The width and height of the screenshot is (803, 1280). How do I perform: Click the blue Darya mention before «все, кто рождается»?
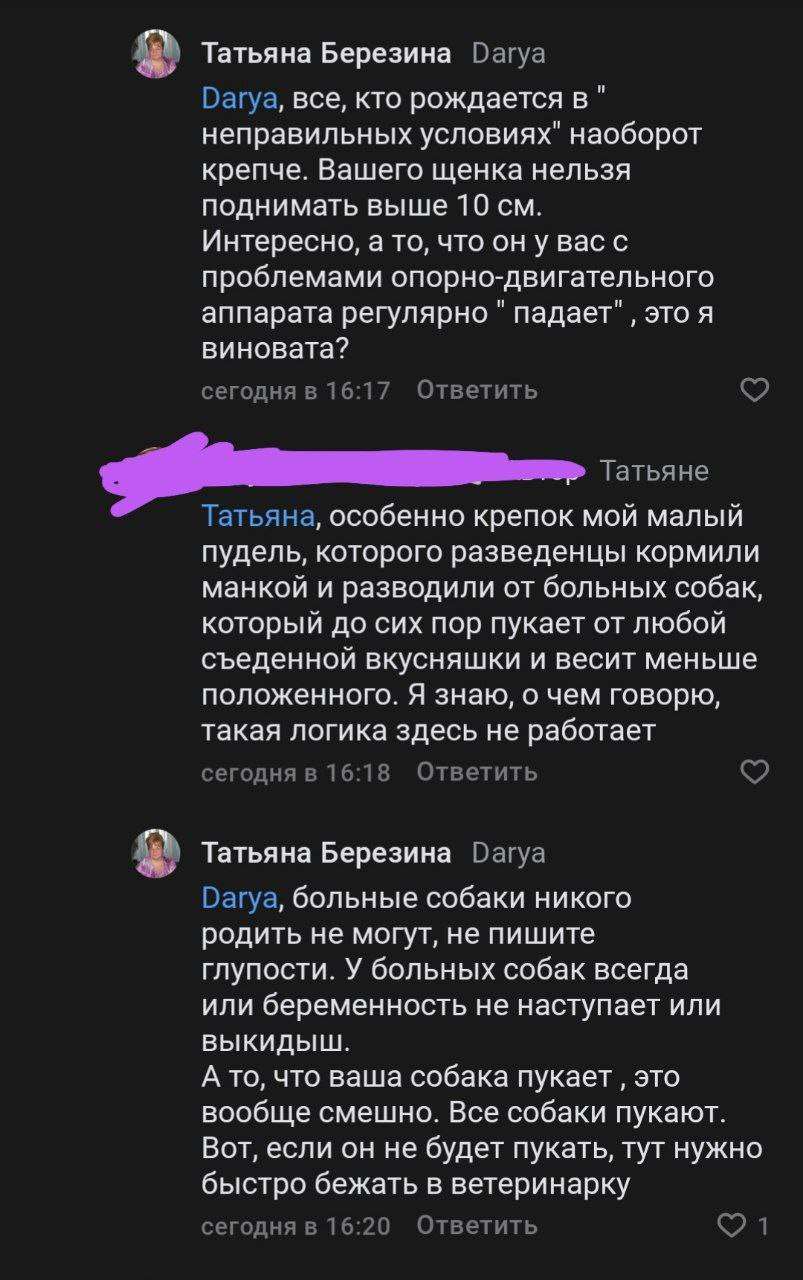pos(239,97)
